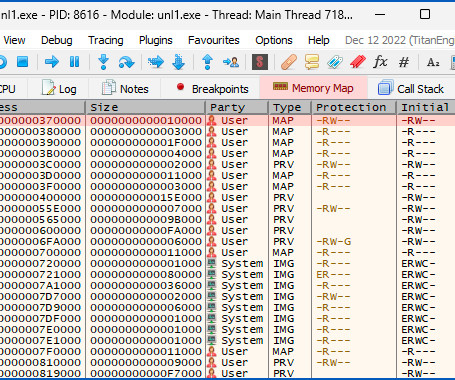
Task: Open the Functions fx icon
Action: [x=380, y=62]
